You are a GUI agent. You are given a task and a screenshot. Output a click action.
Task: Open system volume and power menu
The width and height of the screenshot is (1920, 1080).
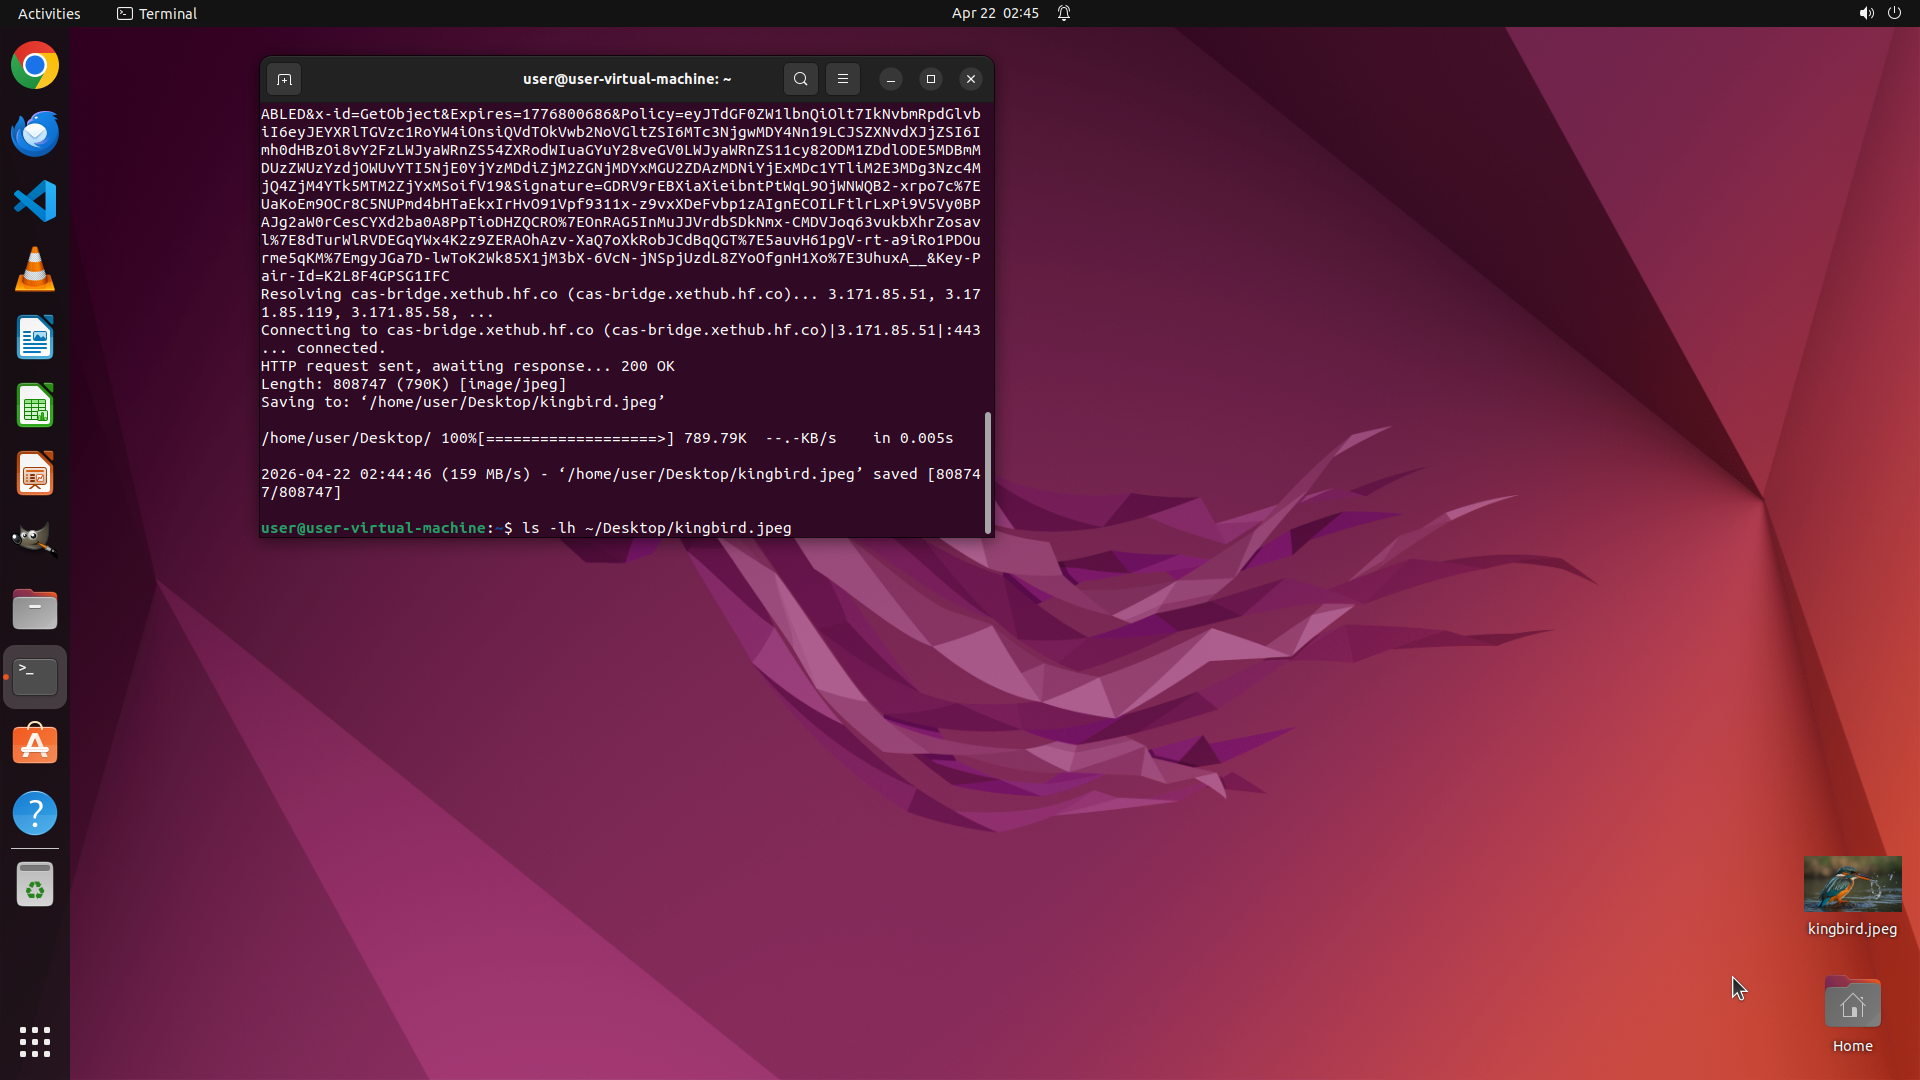1879,13
